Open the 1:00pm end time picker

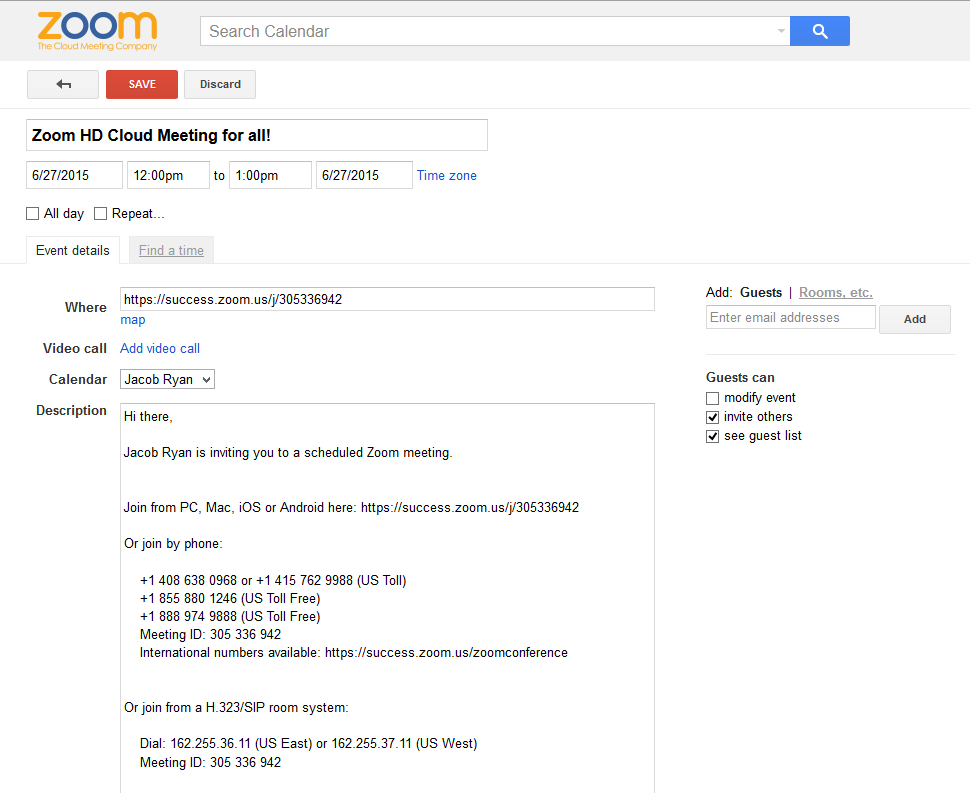270,175
